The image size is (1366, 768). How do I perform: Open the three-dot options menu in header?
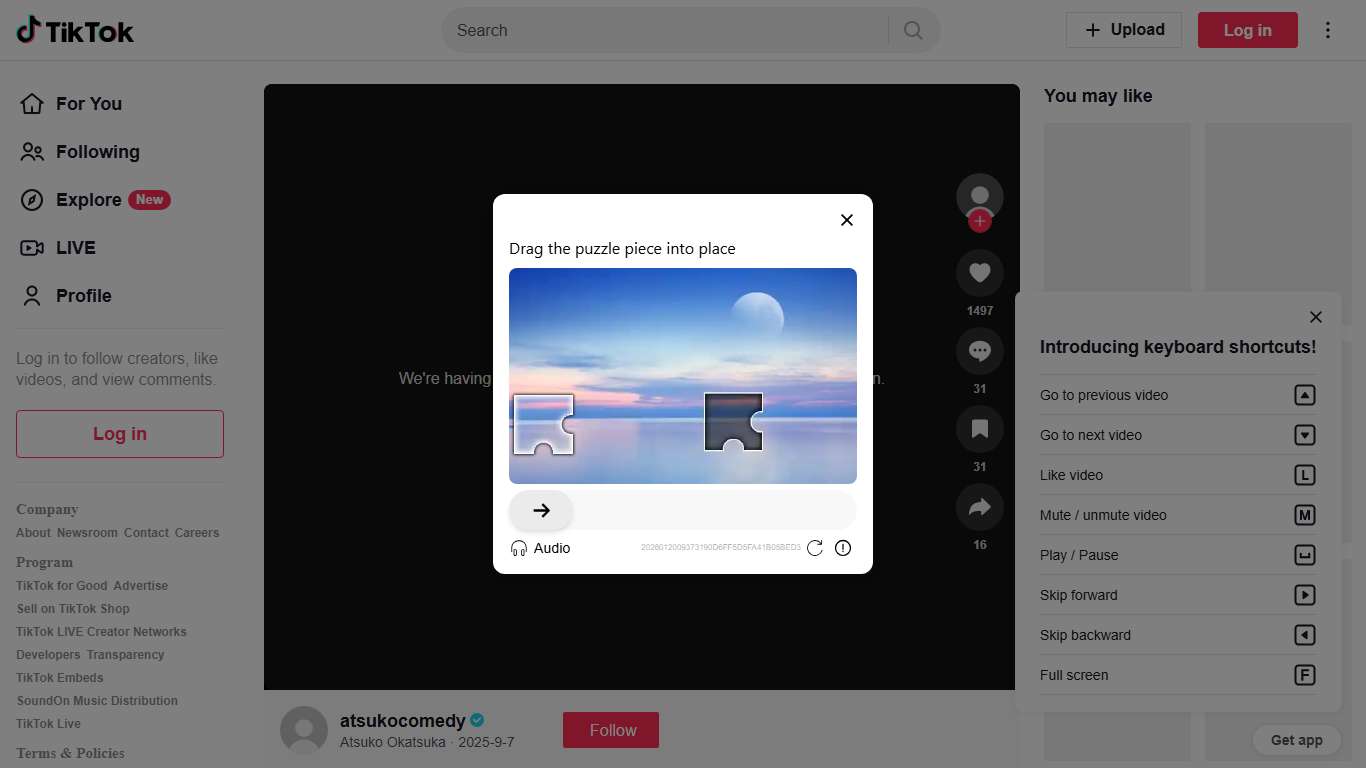pos(1328,30)
